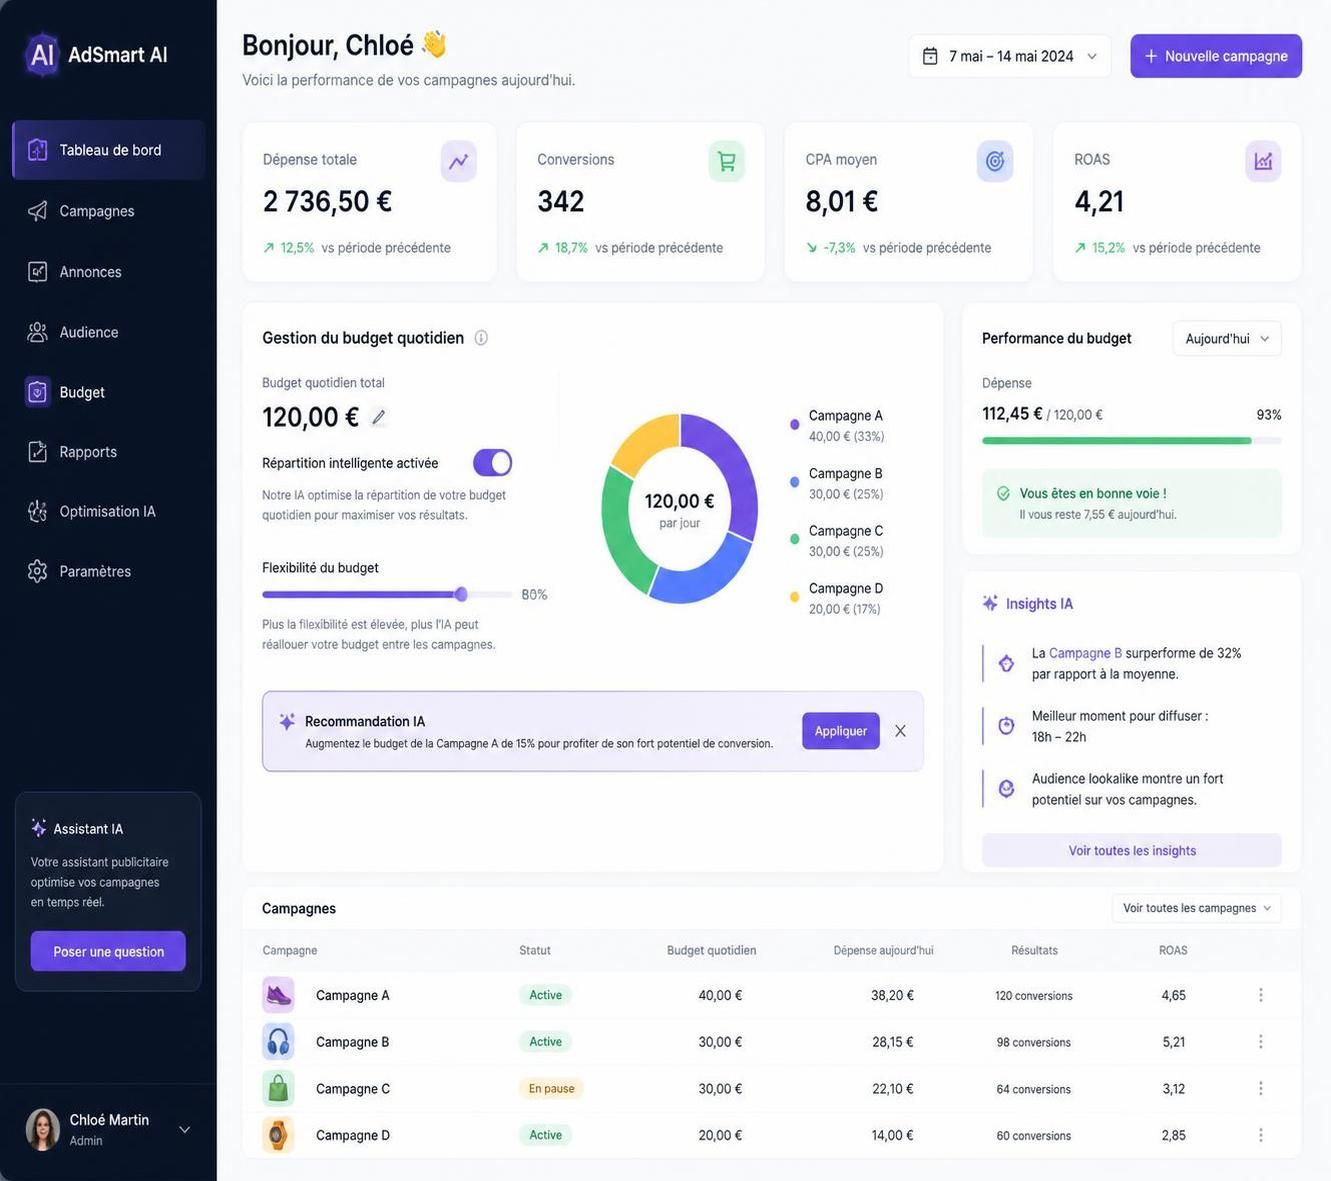The height and width of the screenshot is (1181, 1331).
Task: Open more options for Campagne C row
Action: point(1260,1088)
